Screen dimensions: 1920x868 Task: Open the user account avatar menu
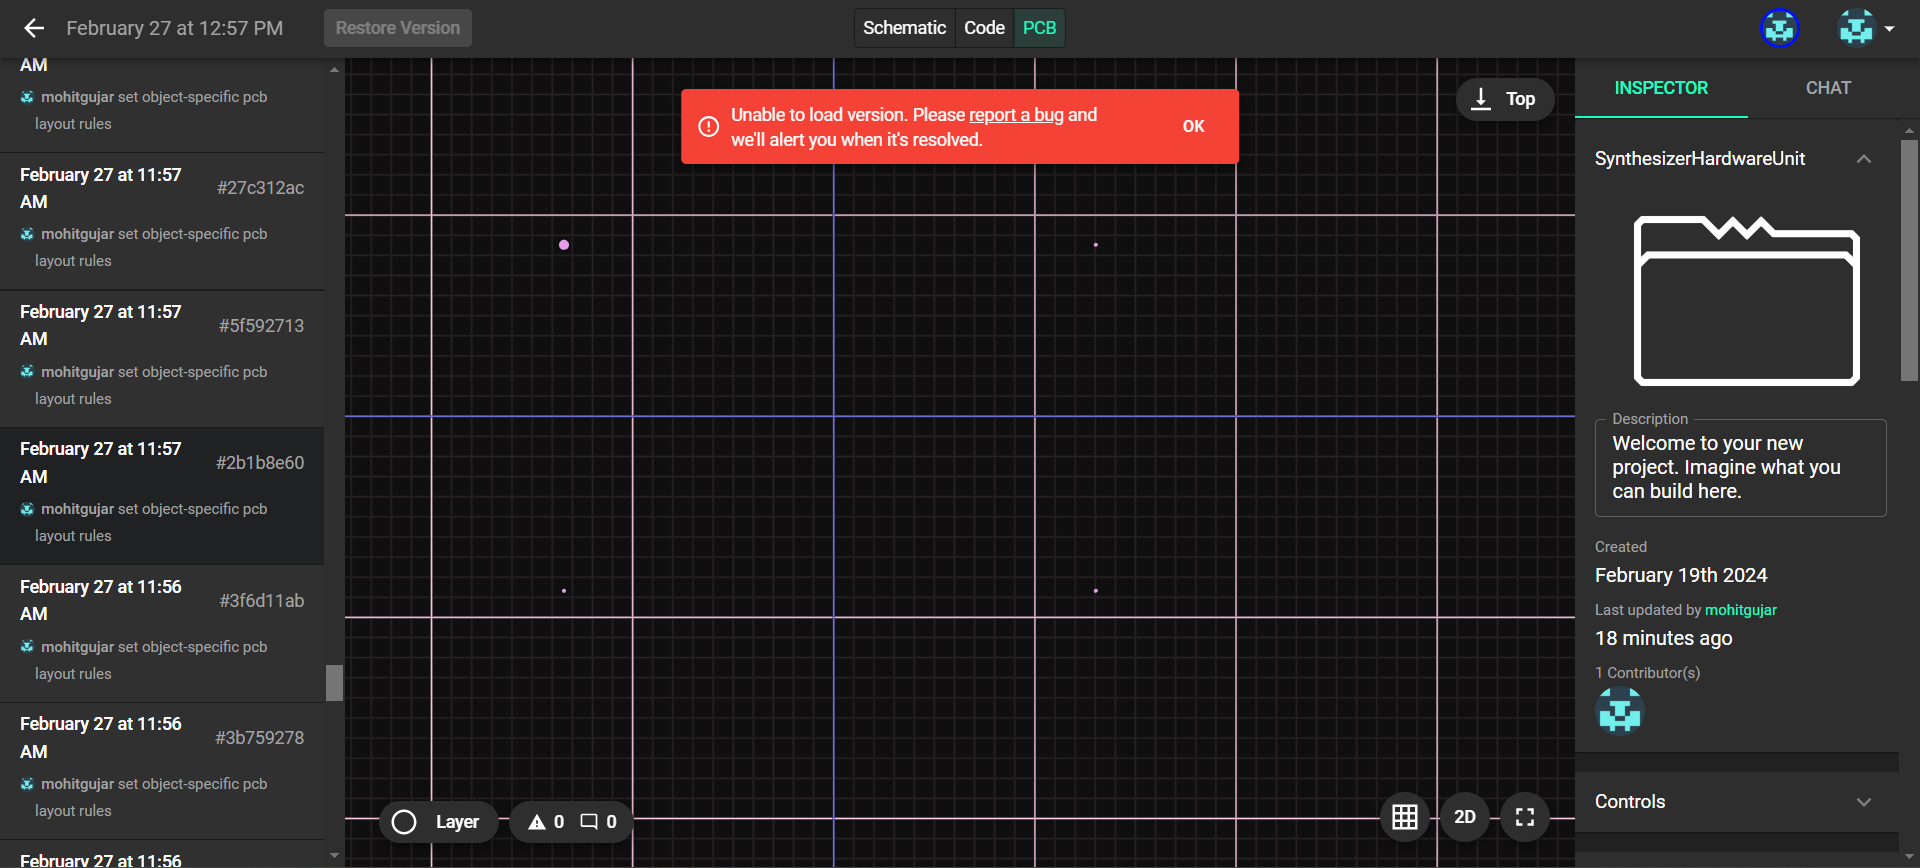click(x=1865, y=28)
